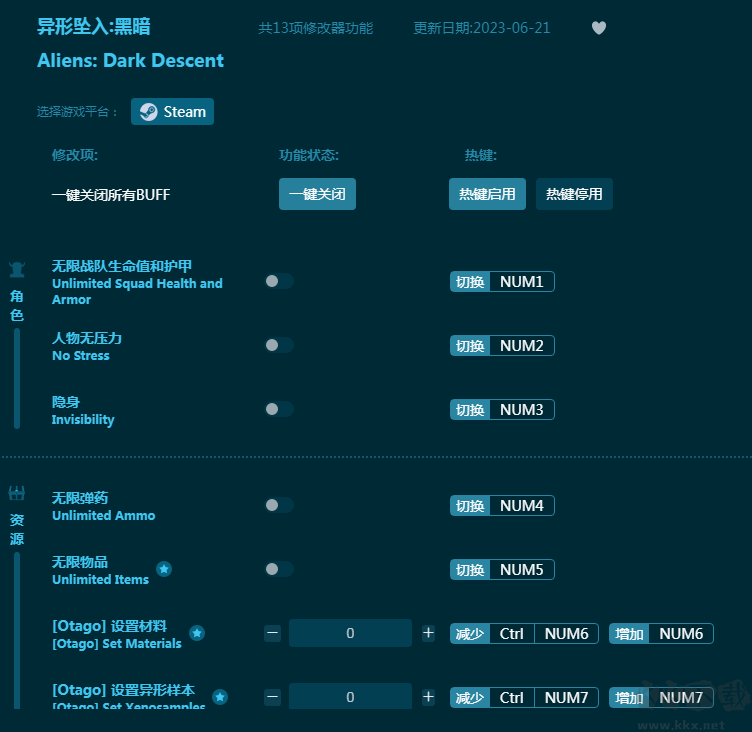
Task: Click the Otago Set Materials value field
Action: coord(350,633)
